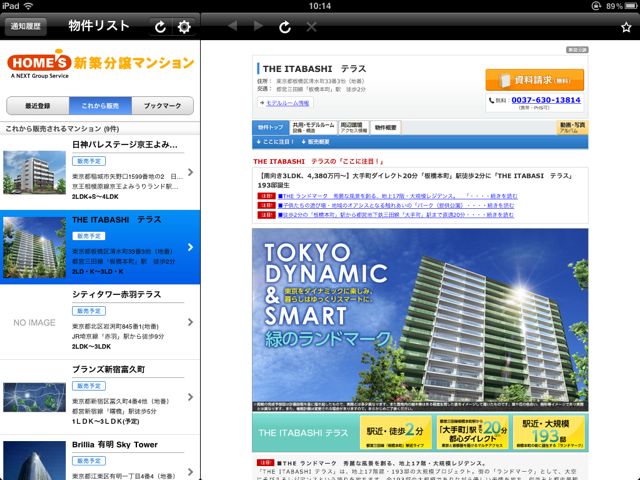Jump to 販売概要 anchor

[x=316, y=142]
